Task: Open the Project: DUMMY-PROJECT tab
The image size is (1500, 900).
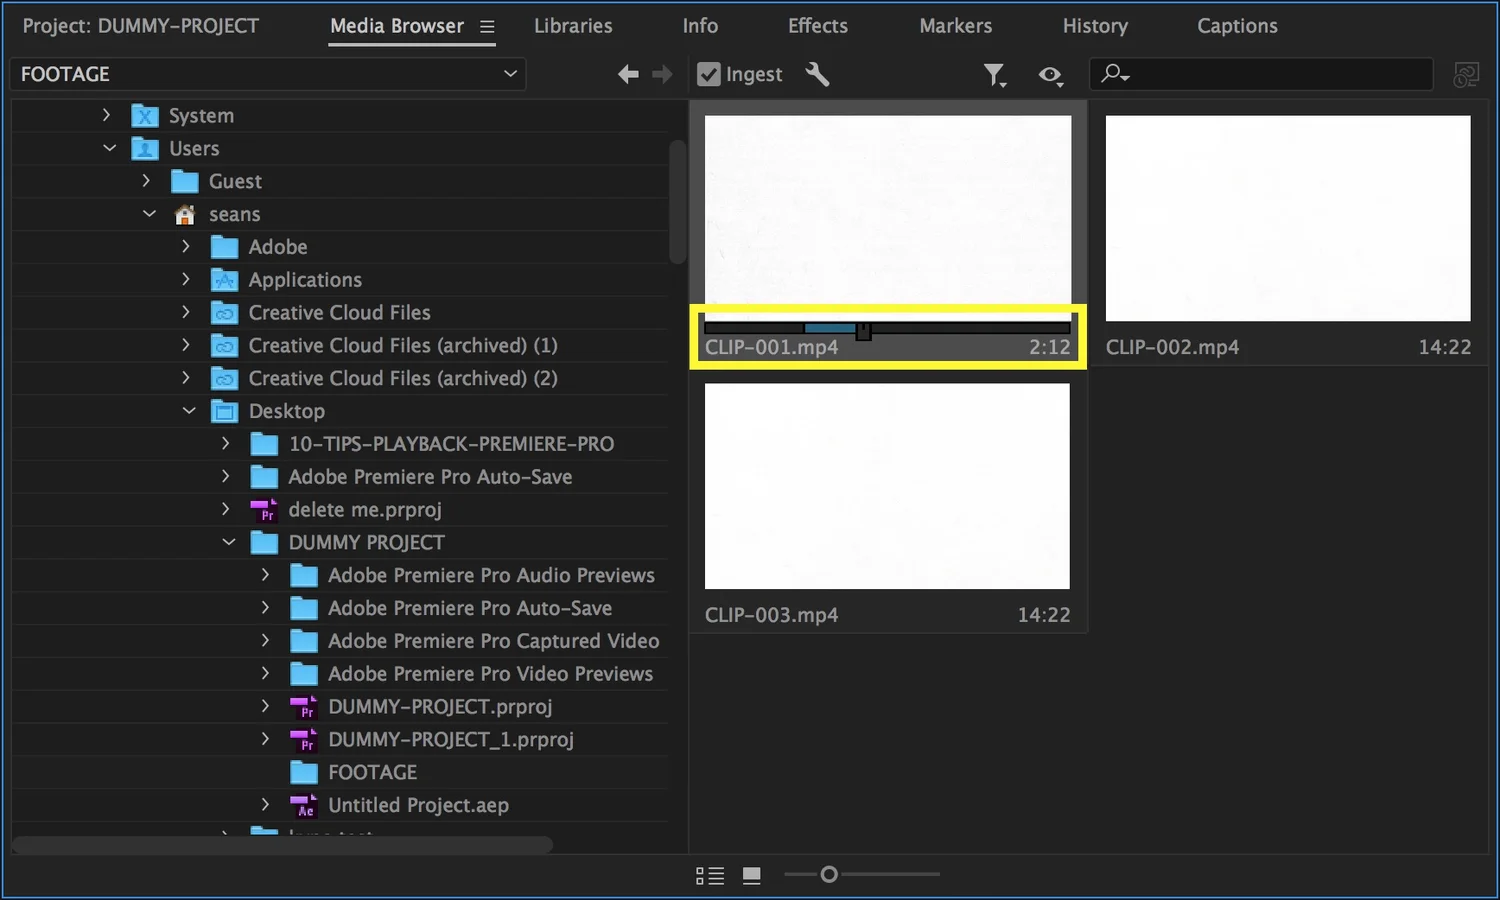Action: click(x=141, y=26)
